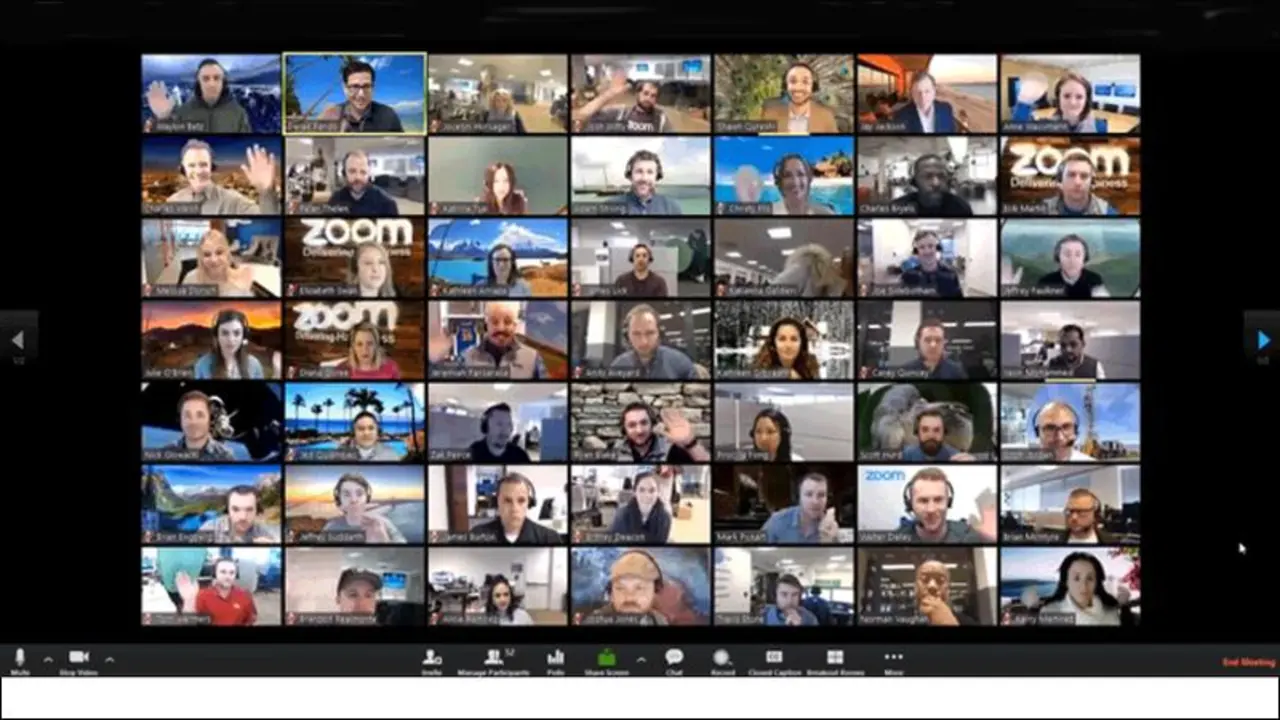1280x720 pixels.
Task: Open the More menu
Action: click(893, 659)
